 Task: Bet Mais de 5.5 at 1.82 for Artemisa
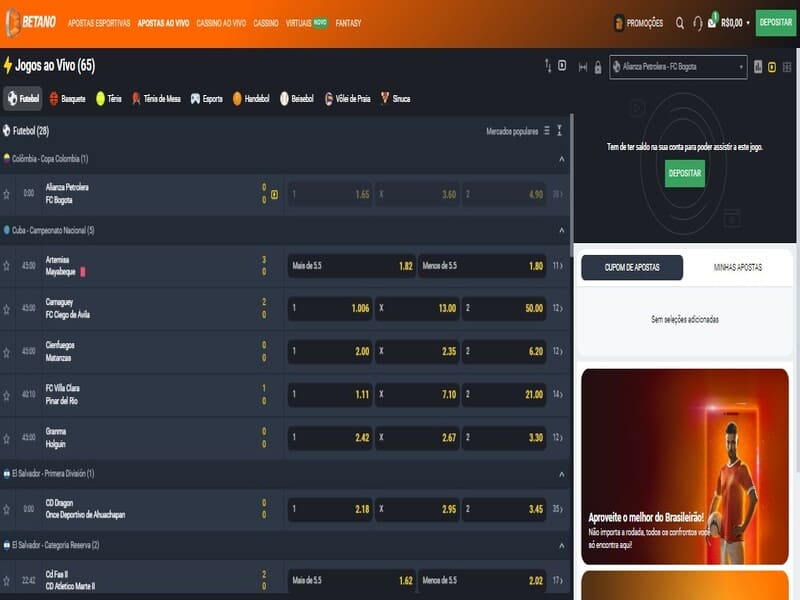[352, 266]
